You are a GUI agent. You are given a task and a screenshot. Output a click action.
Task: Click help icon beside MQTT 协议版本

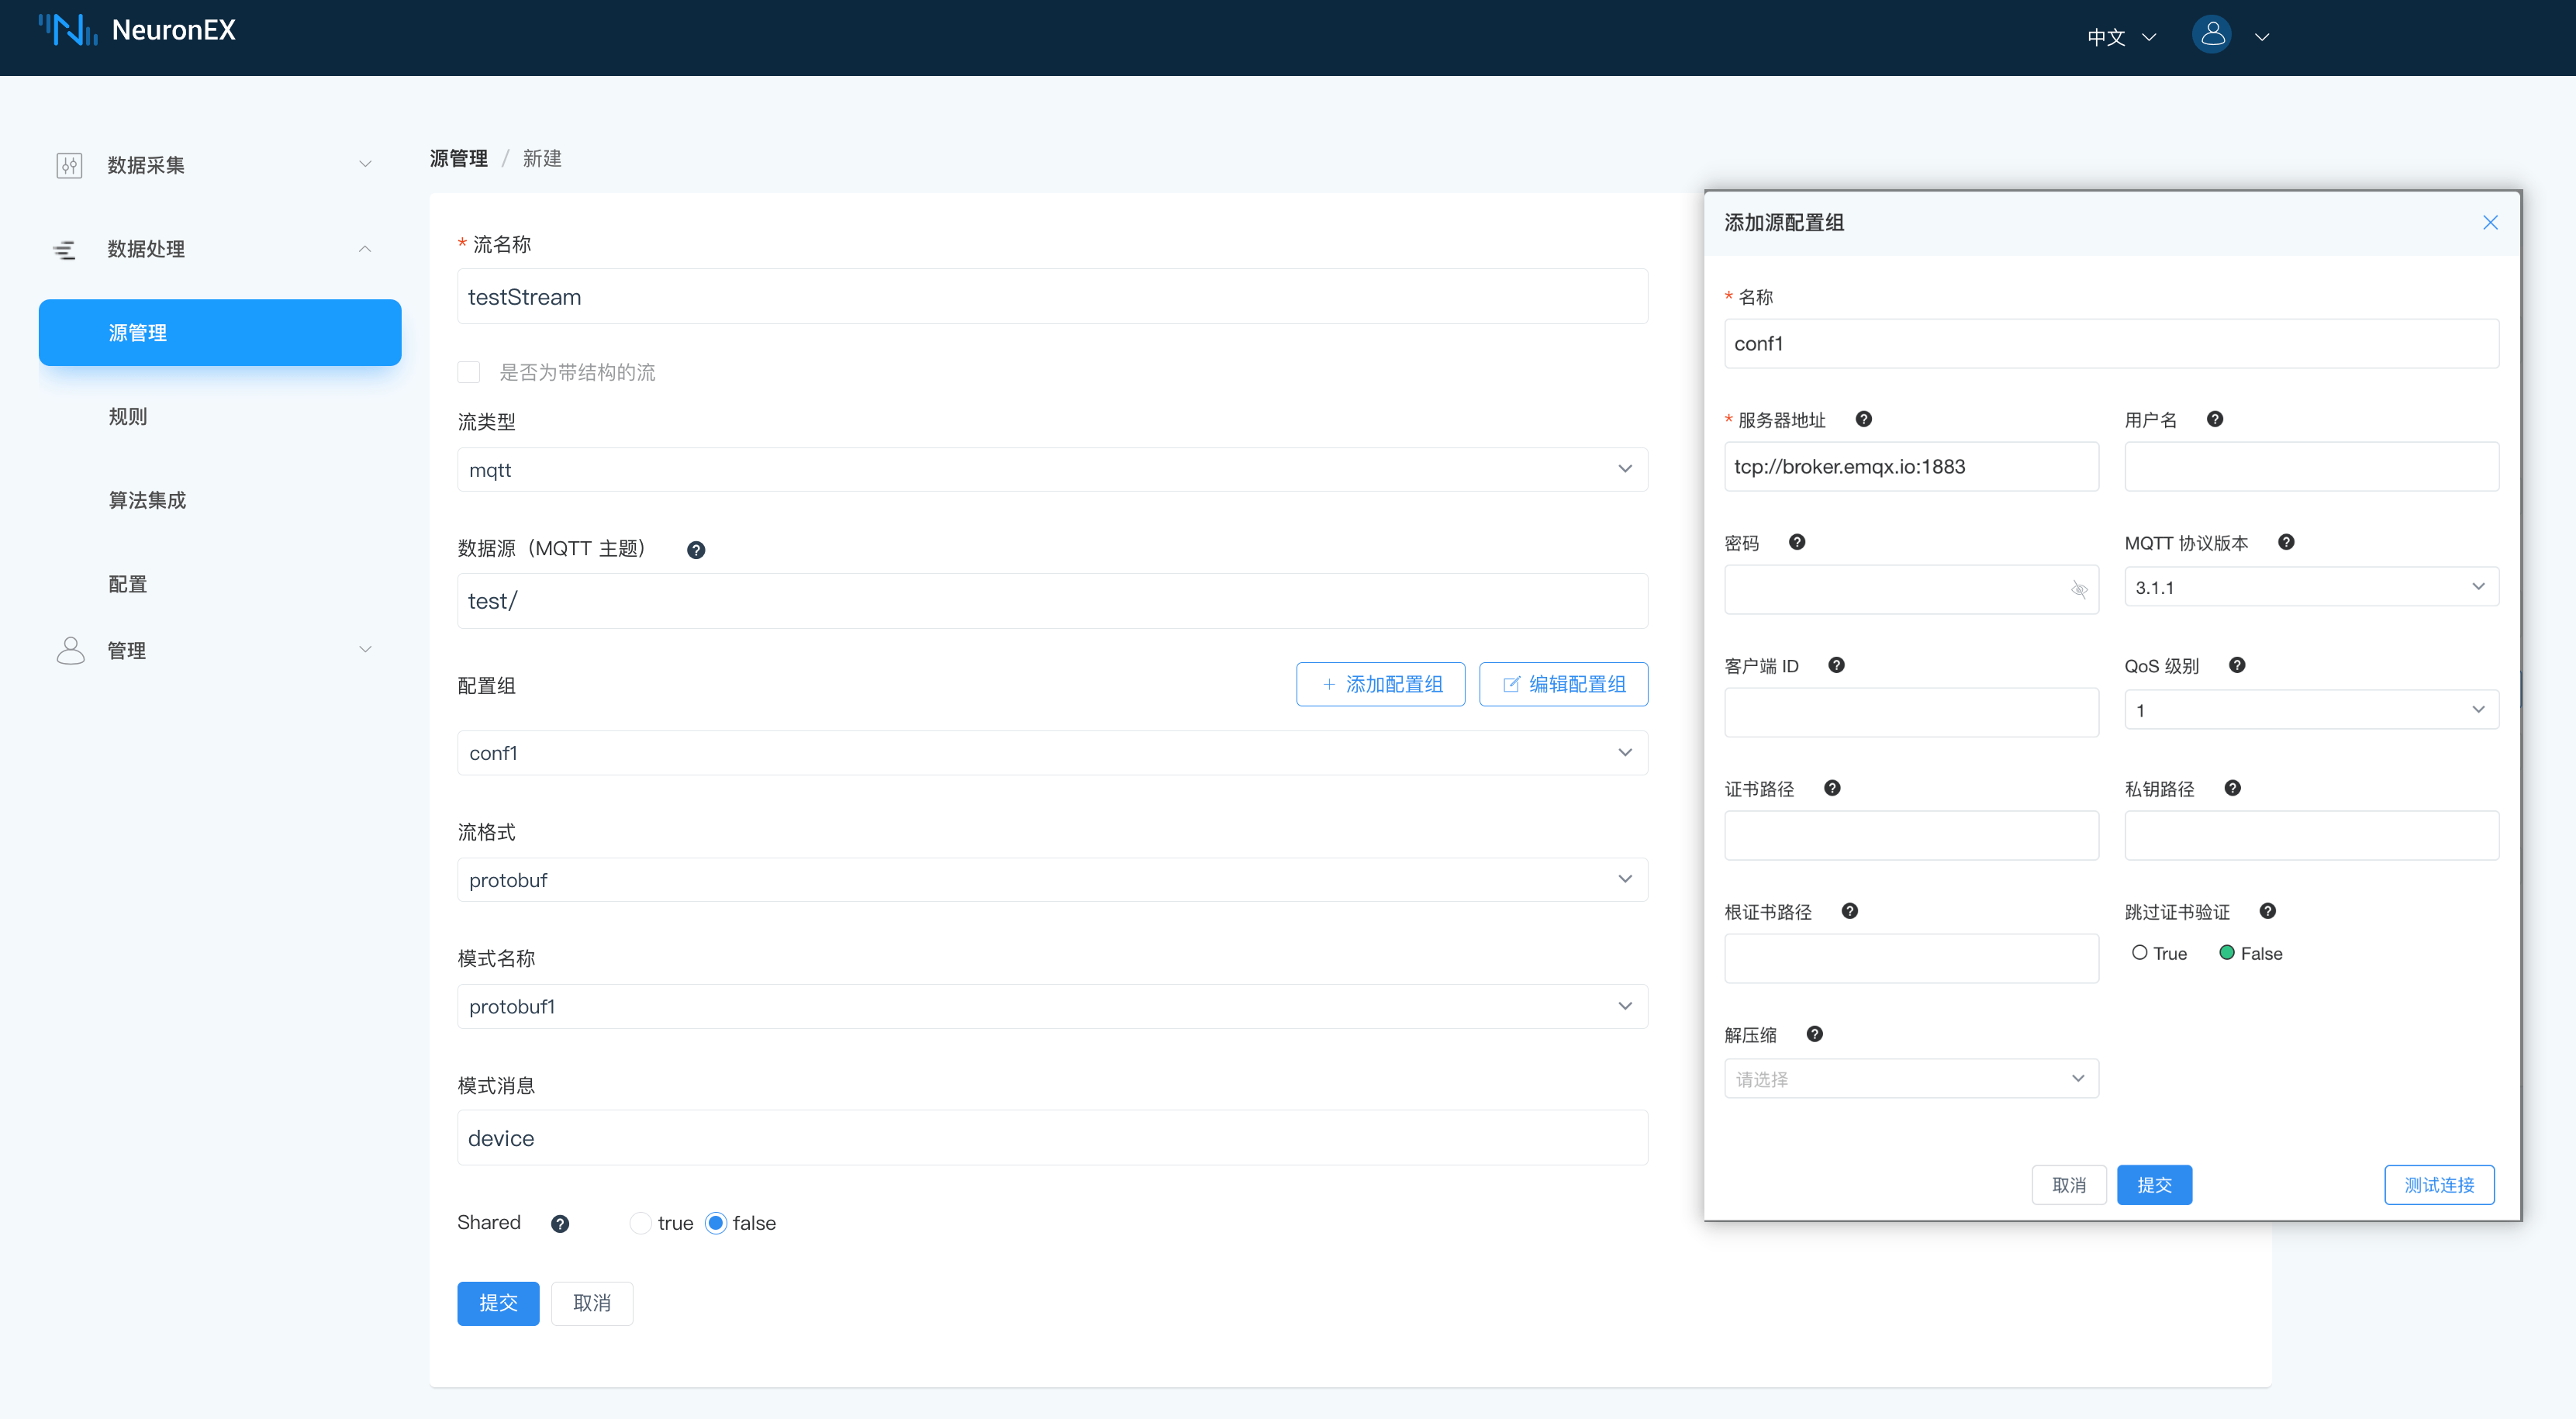pyautogui.click(x=2286, y=542)
